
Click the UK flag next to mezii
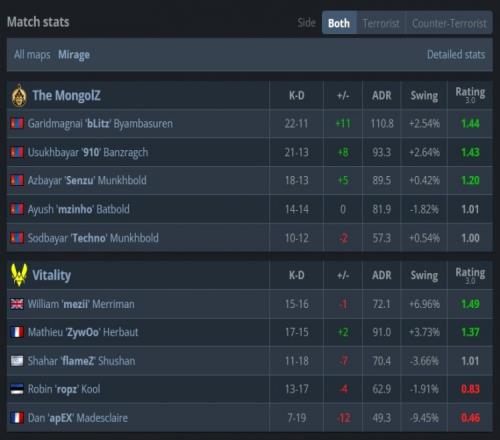17,304
